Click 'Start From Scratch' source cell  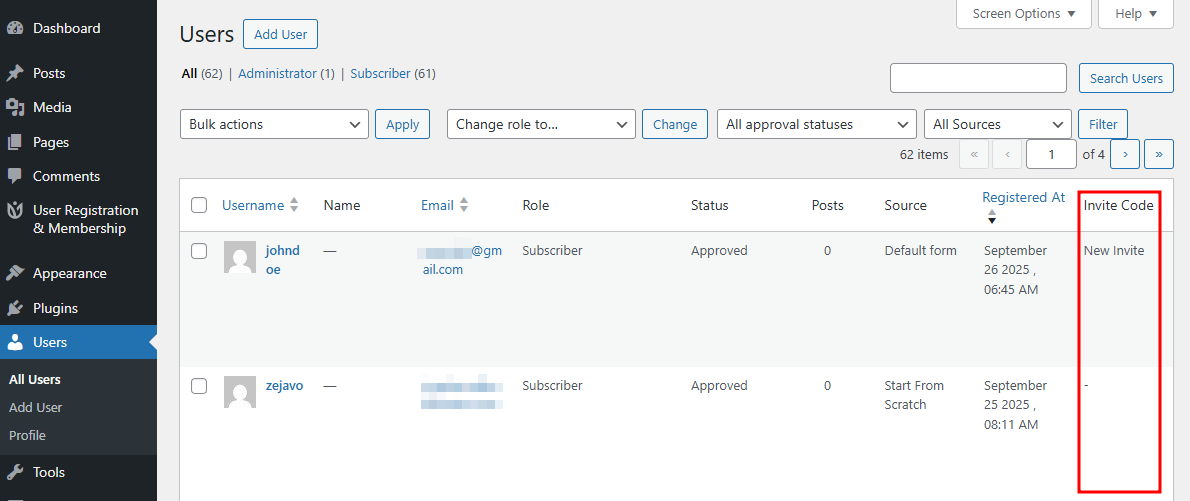click(914, 395)
